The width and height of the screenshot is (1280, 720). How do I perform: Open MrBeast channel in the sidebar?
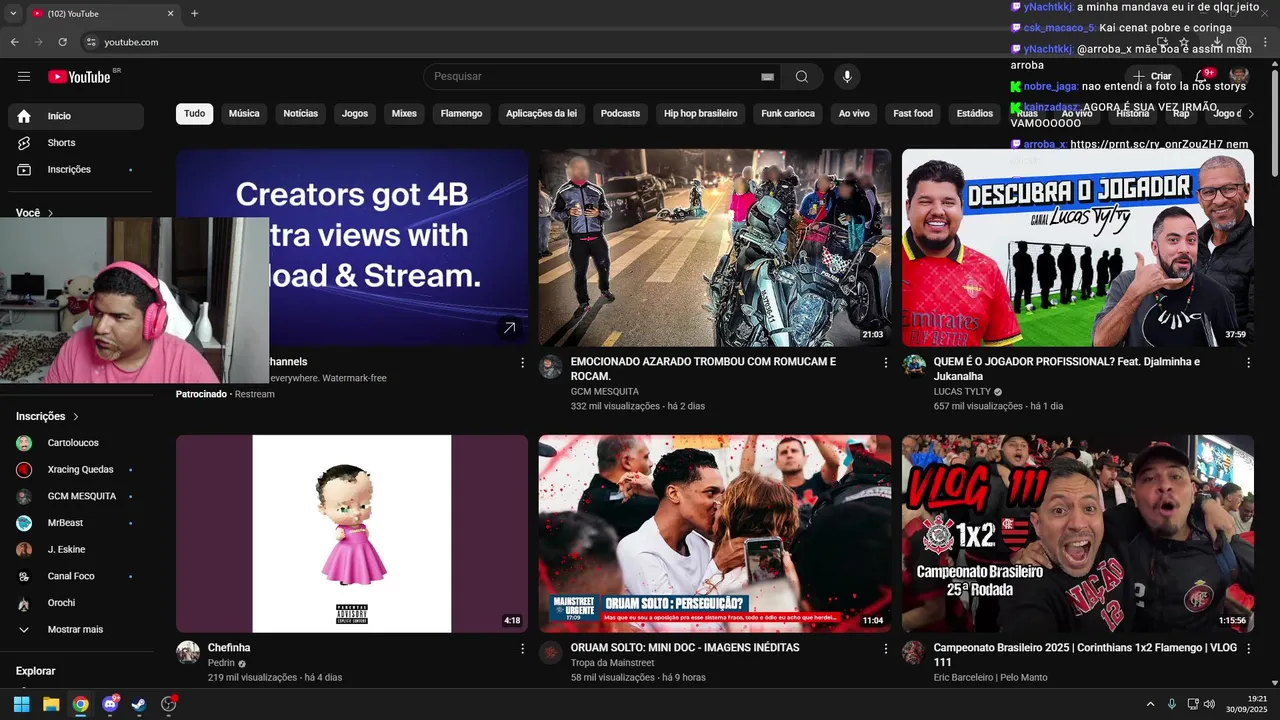pyautogui.click(x=76, y=523)
